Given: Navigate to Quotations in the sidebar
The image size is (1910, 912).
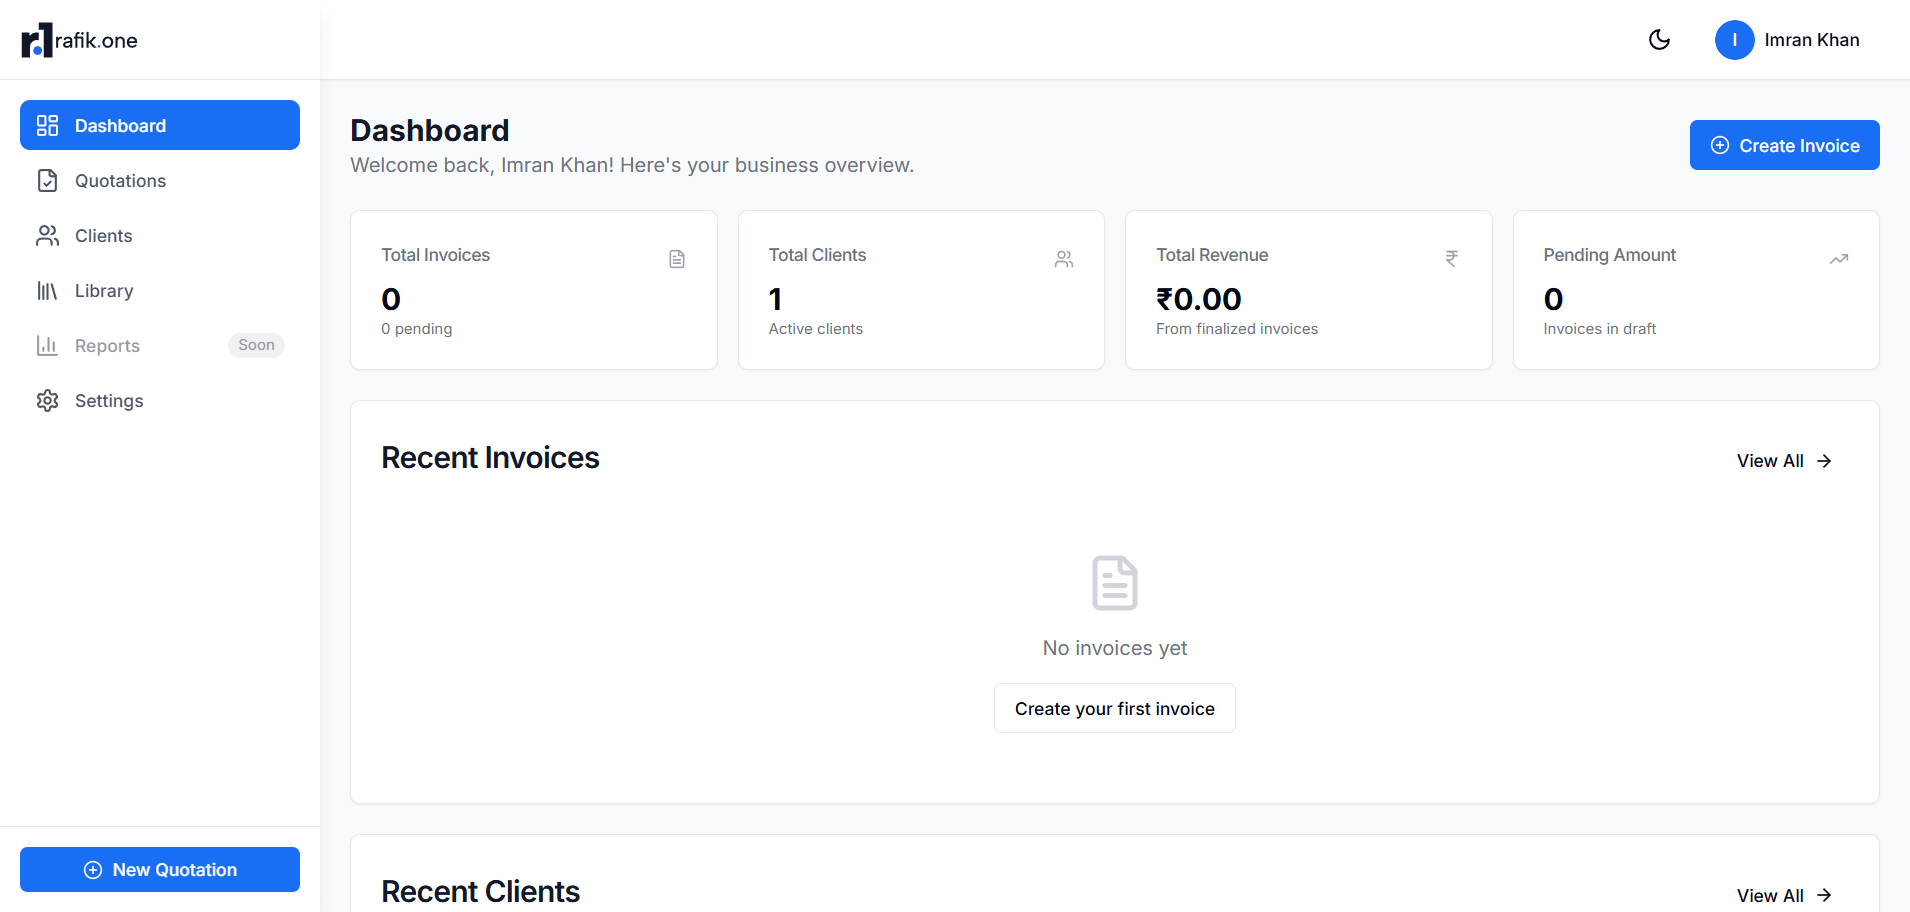Looking at the screenshot, I should [119, 180].
